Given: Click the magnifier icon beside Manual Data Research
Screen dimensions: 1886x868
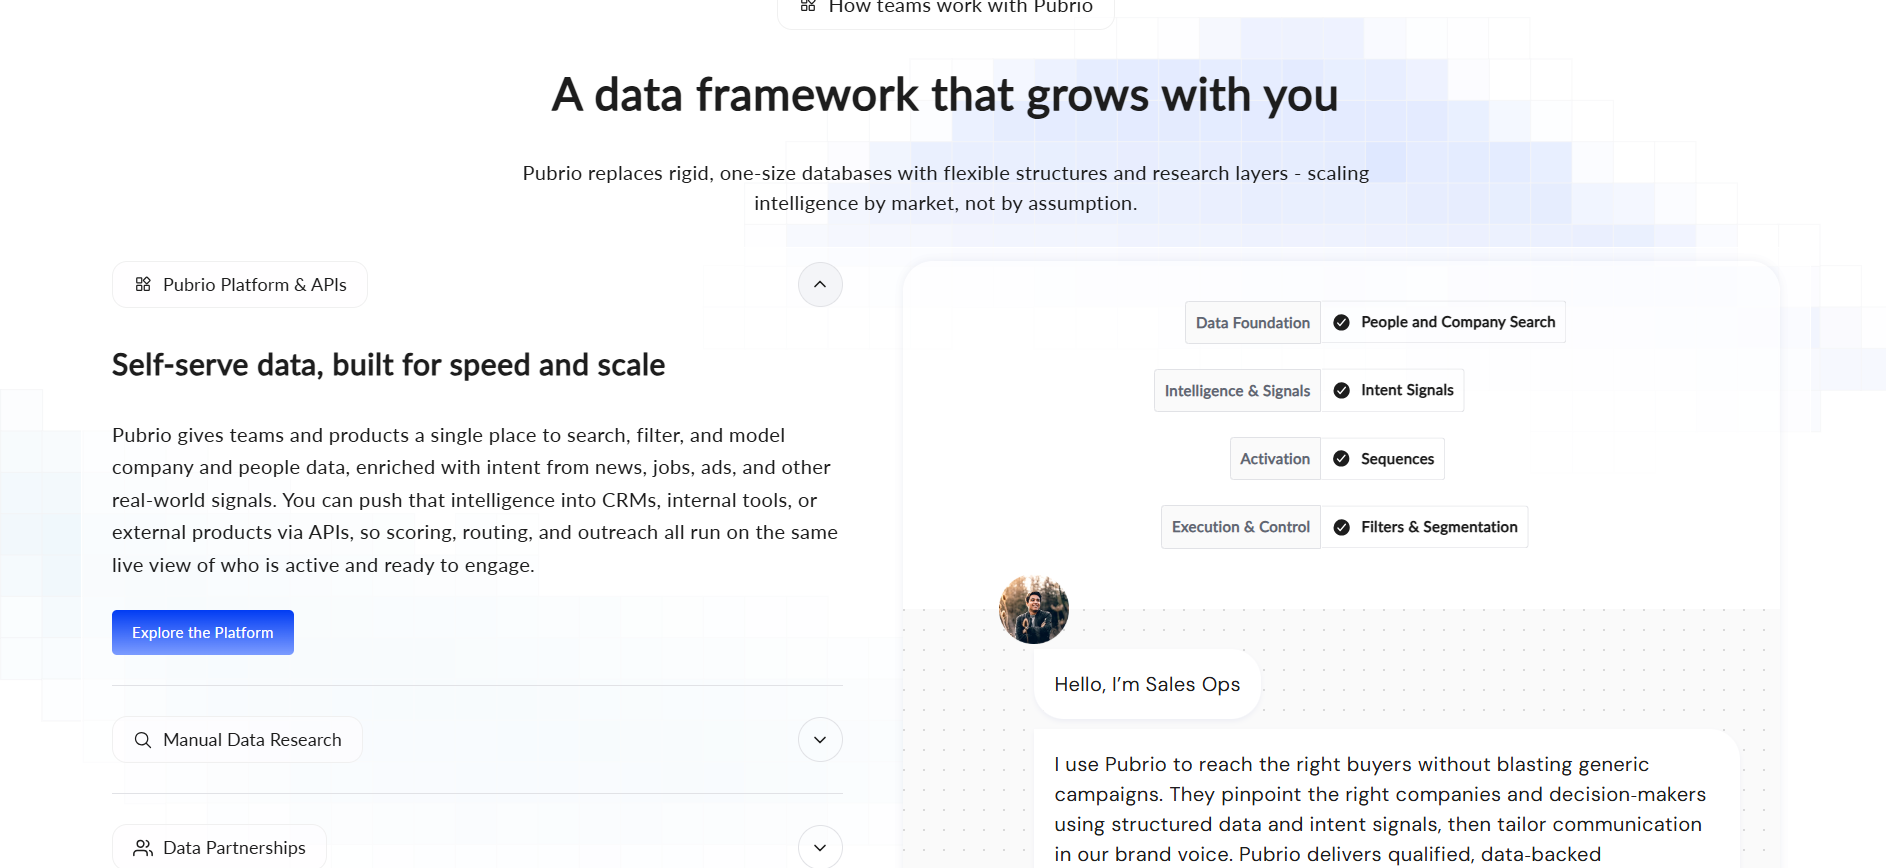Looking at the screenshot, I should (x=143, y=740).
